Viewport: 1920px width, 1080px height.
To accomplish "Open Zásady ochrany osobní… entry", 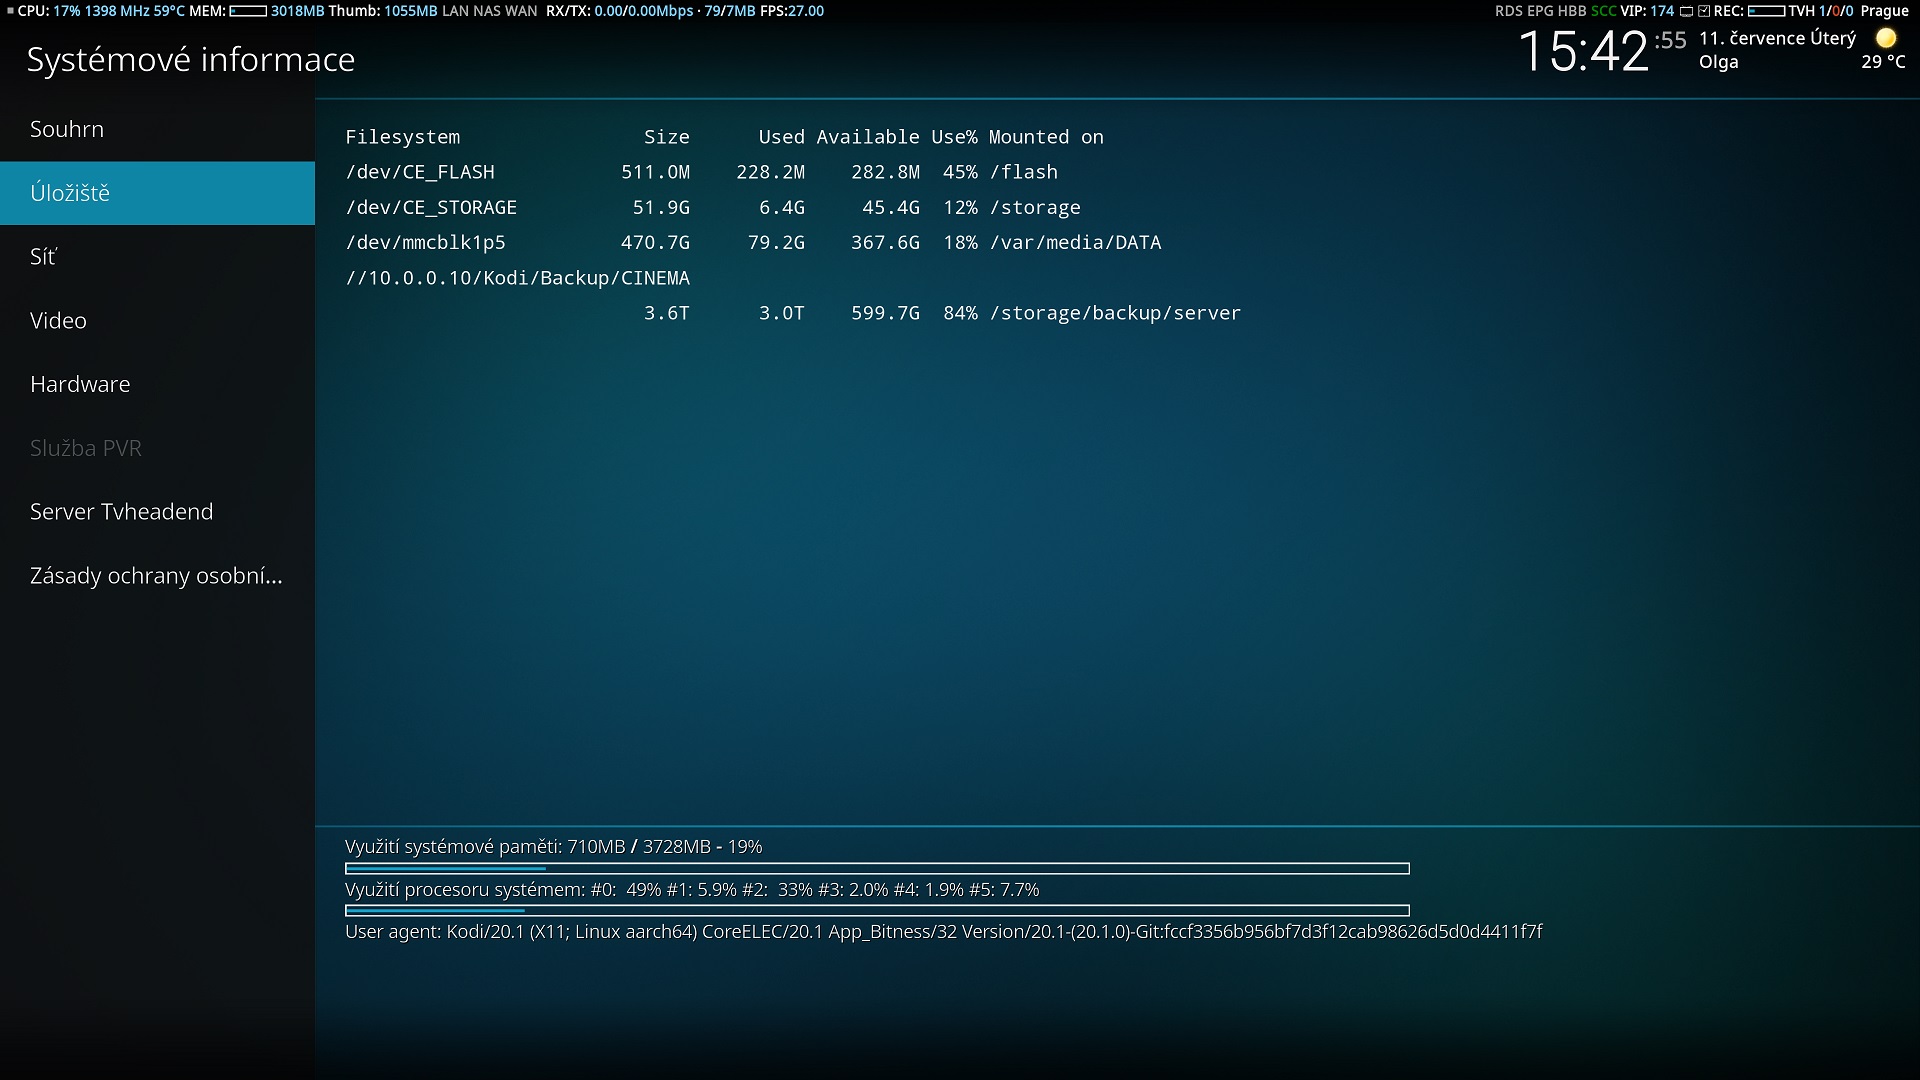I will pyautogui.click(x=157, y=576).
